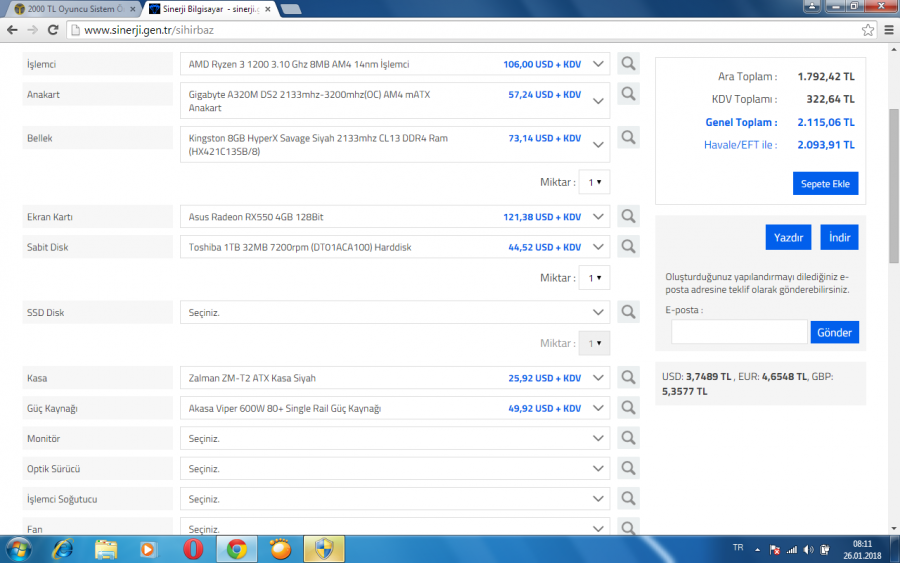The image size is (900, 563).
Task: Click network signal tray icon
Action: [792, 550]
